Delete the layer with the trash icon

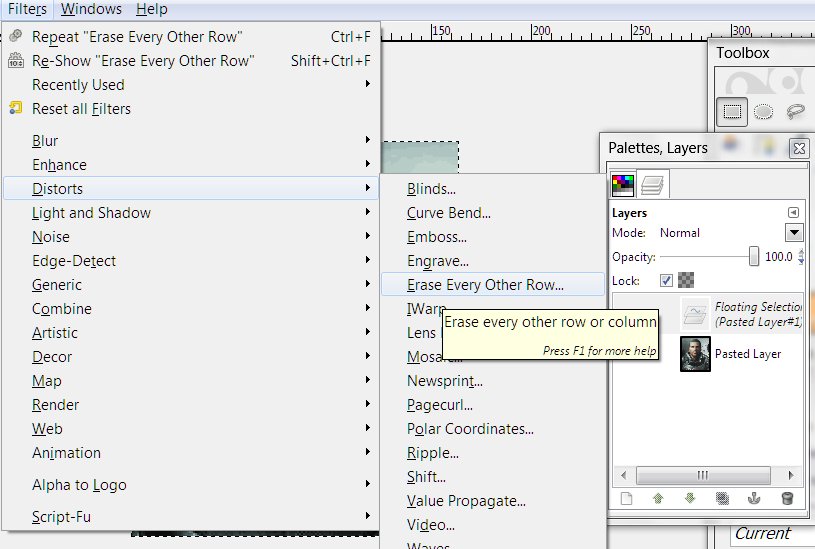click(x=787, y=498)
